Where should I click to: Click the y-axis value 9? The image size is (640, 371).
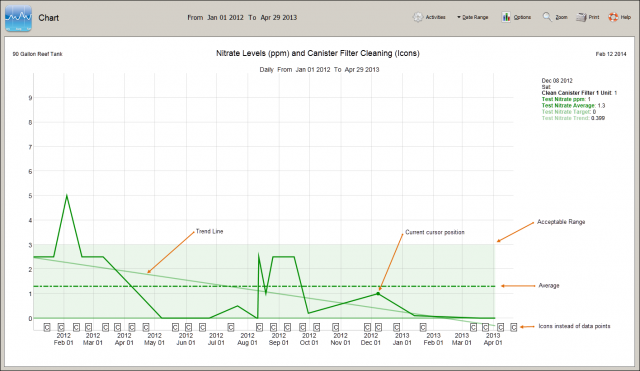pyautogui.click(x=30, y=98)
